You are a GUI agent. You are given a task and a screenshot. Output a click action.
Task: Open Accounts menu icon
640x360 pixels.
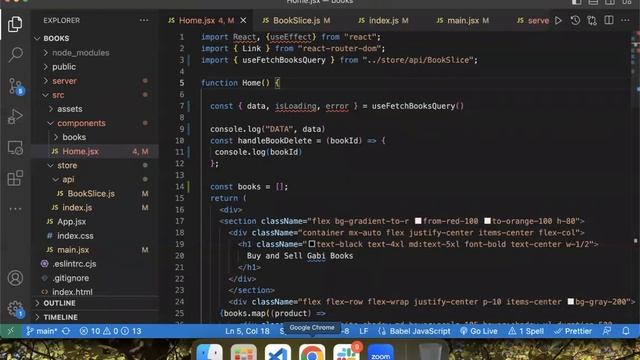[15, 278]
